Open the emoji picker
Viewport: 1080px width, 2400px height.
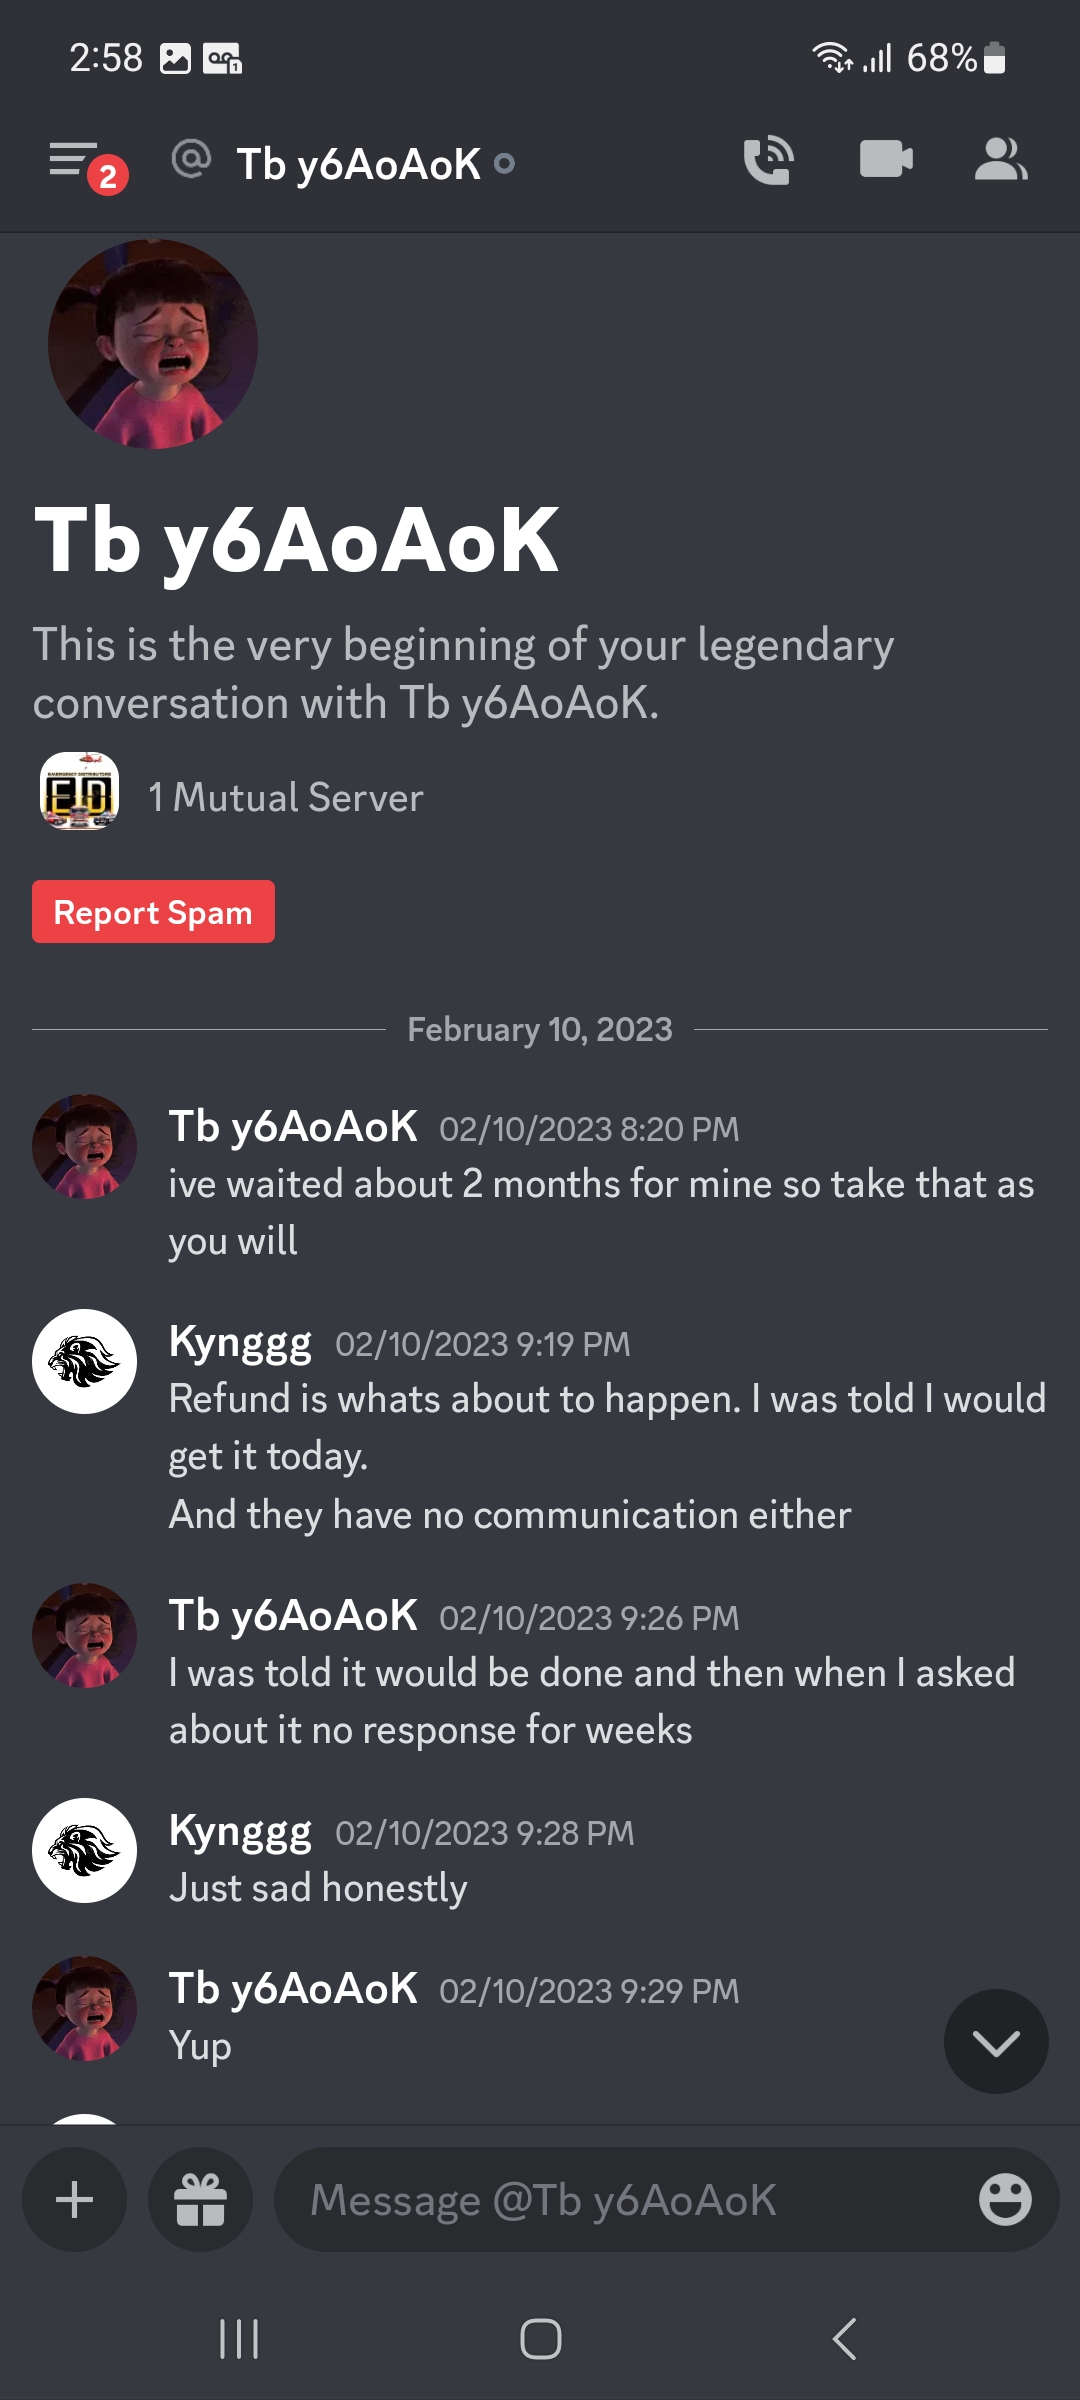1005,2200
